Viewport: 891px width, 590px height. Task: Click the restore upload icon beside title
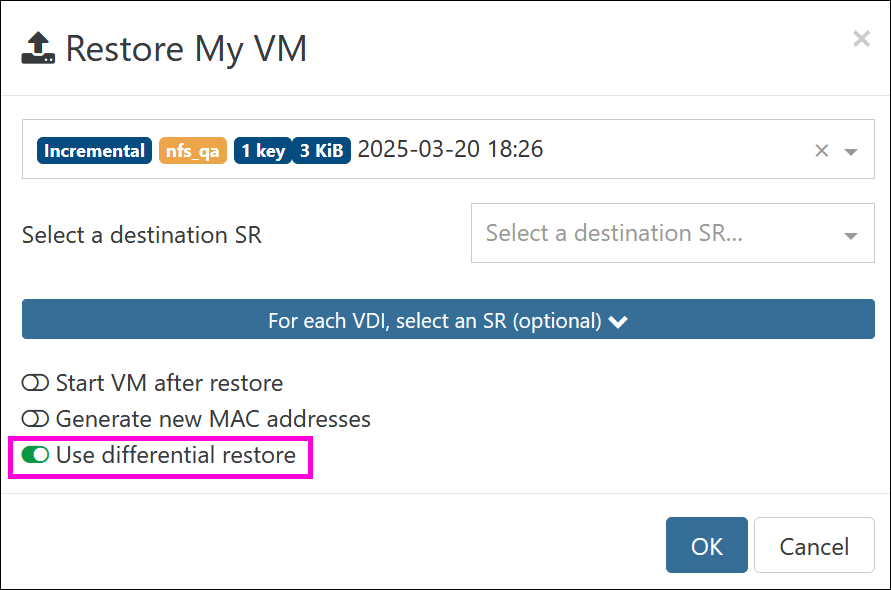tap(38, 48)
